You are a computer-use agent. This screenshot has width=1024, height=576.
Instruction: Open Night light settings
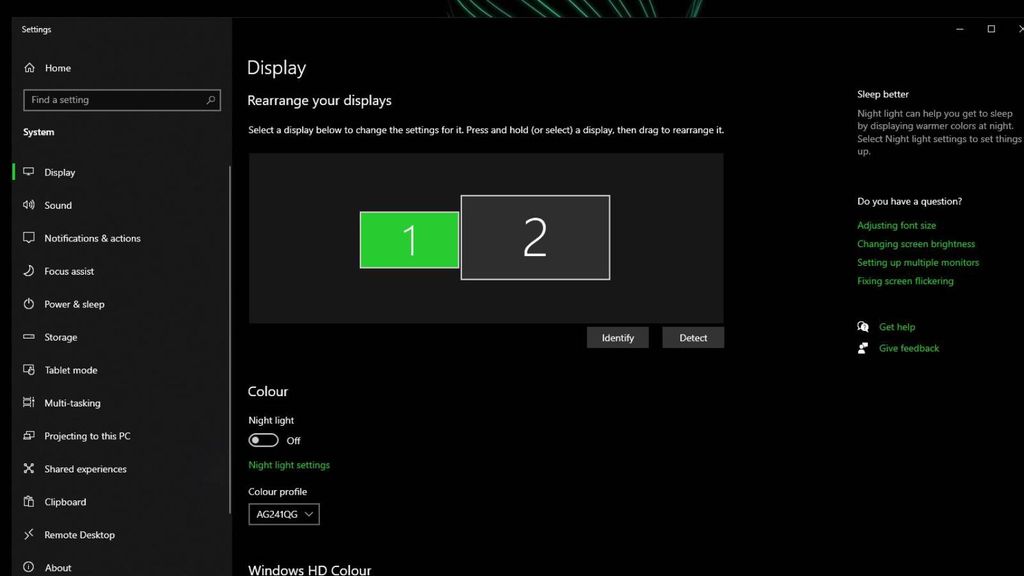click(289, 464)
